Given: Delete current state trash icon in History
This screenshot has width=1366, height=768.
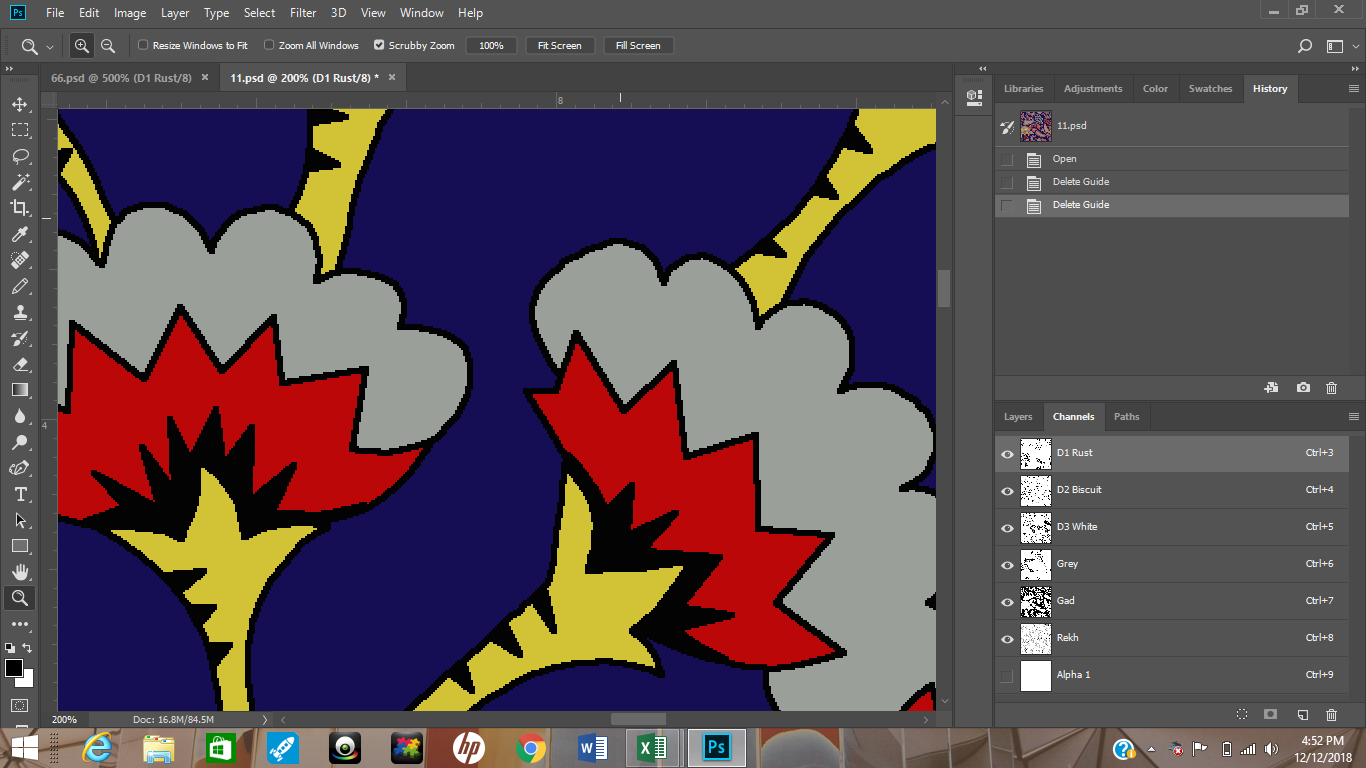Looking at the screenshot, I should [x=1331, y=388].
